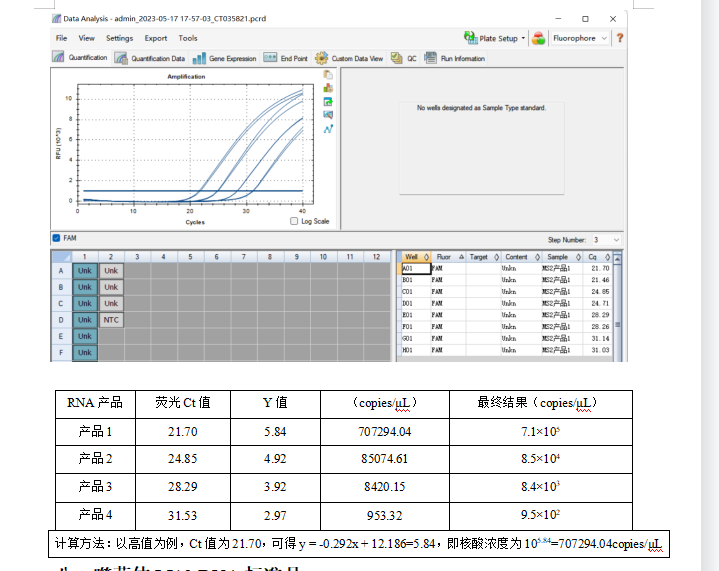The image size is (719, 571).
Task: Click the results table scrollbar thumb
Action: [617, 325]
